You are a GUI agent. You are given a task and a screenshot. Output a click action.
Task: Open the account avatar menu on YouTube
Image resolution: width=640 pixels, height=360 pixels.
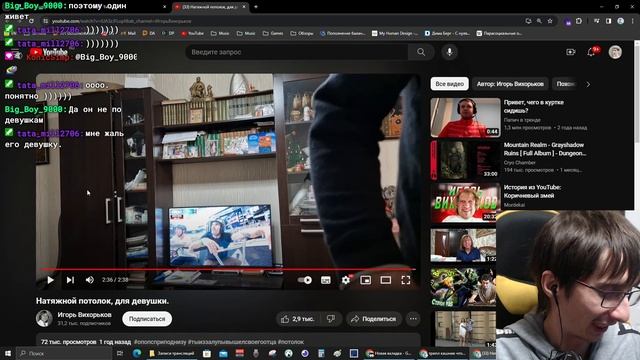615,52
